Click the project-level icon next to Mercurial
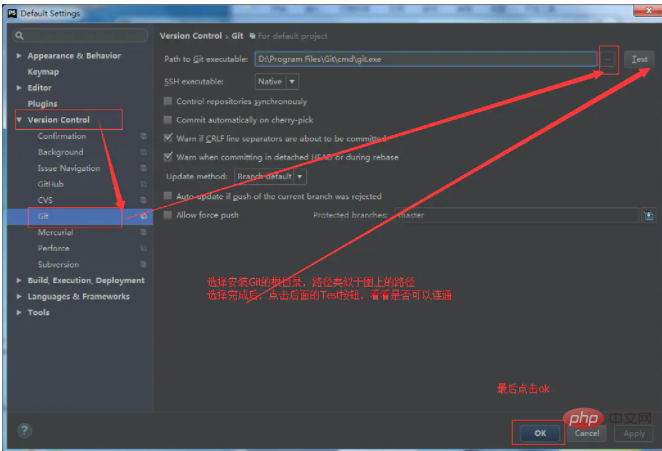Viewport: 662px width, 451px height. pos(144,232)
